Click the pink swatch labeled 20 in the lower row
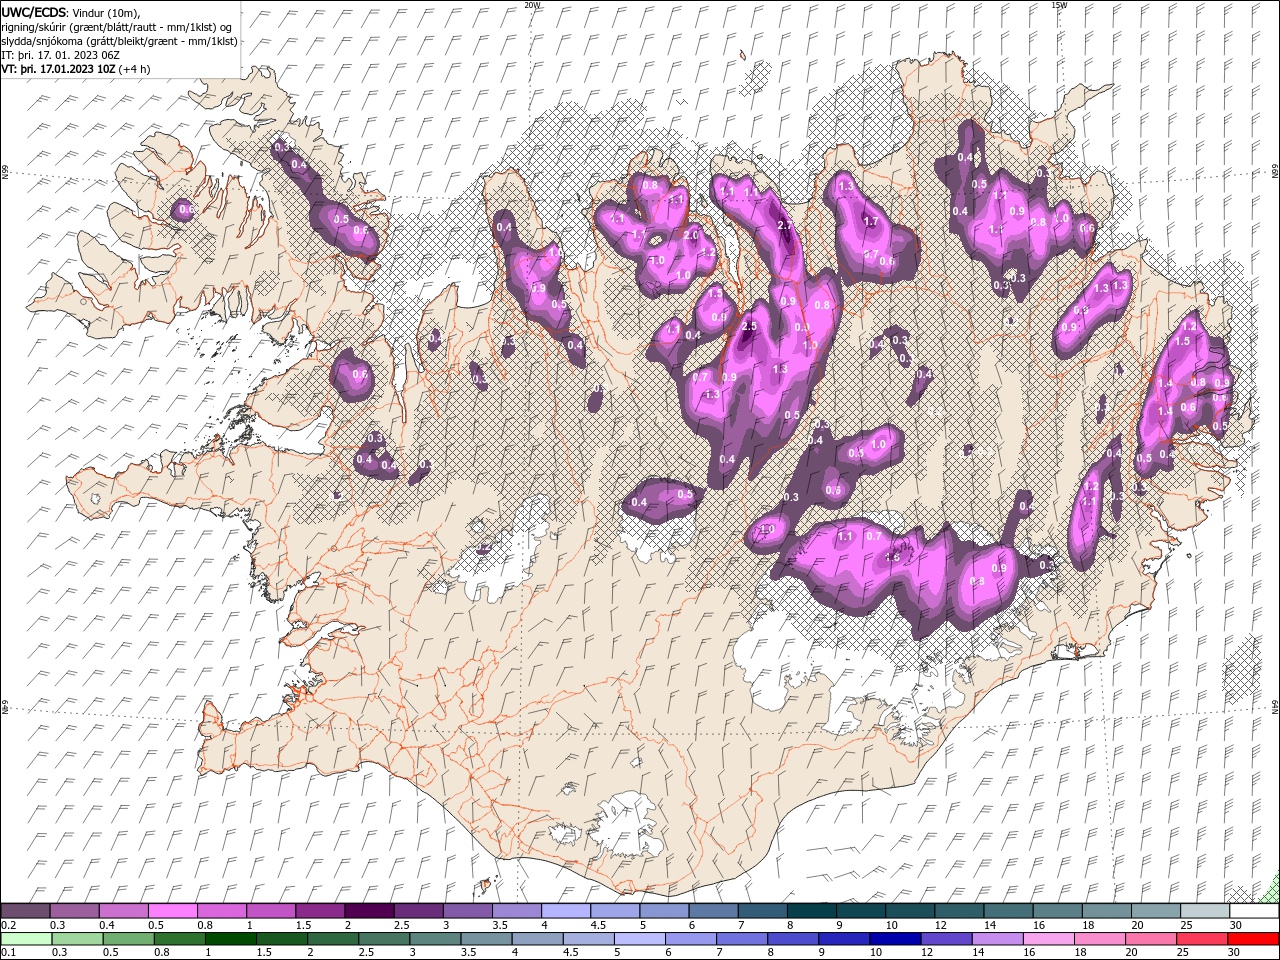Screen dimensions: 1280x960 pyautogui.click(x=1150, y=939)
